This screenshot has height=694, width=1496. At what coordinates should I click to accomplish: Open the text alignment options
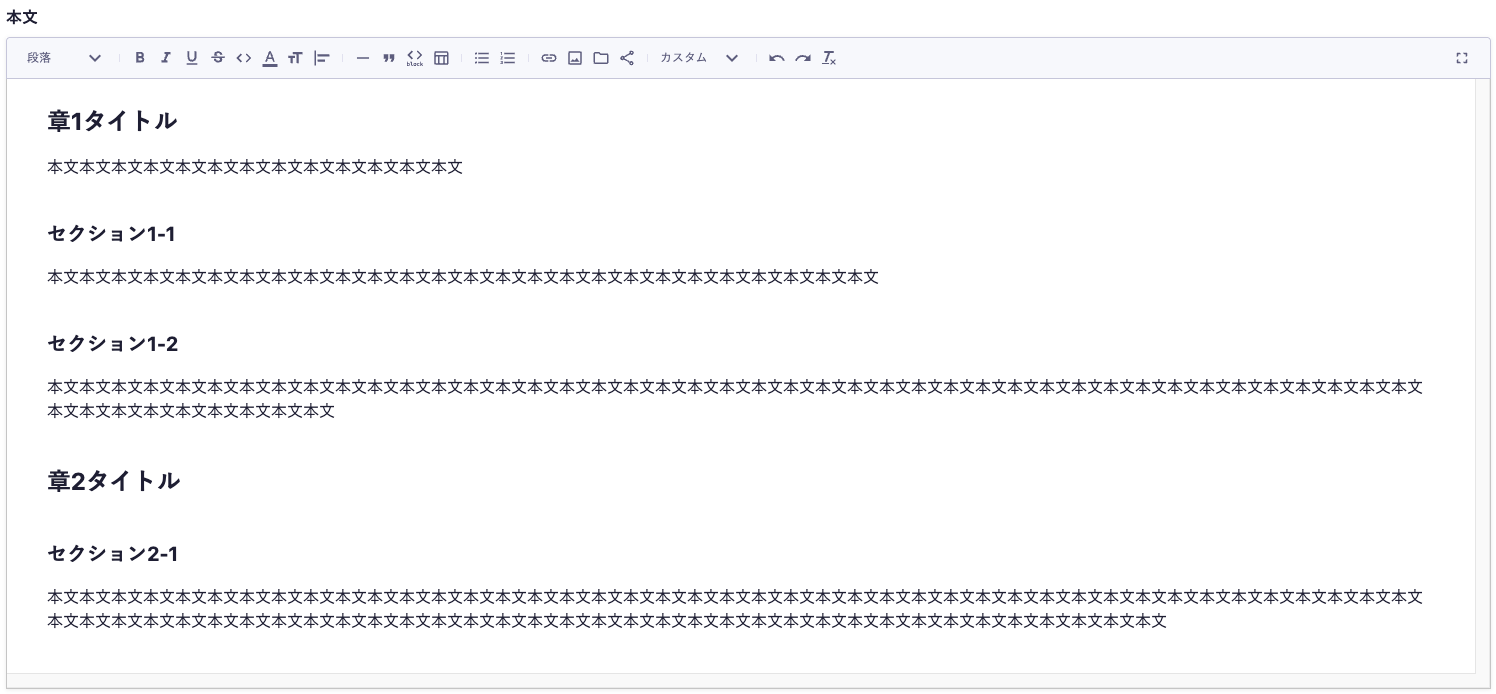click(321, 58)
